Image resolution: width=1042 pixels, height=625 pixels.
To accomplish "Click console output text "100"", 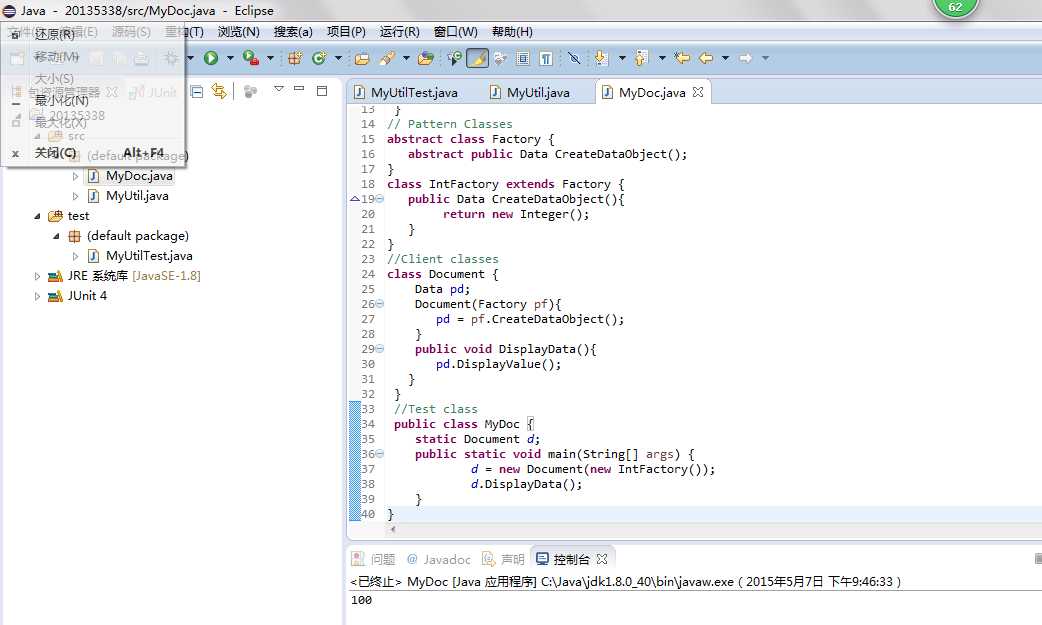I will point(361,600).
